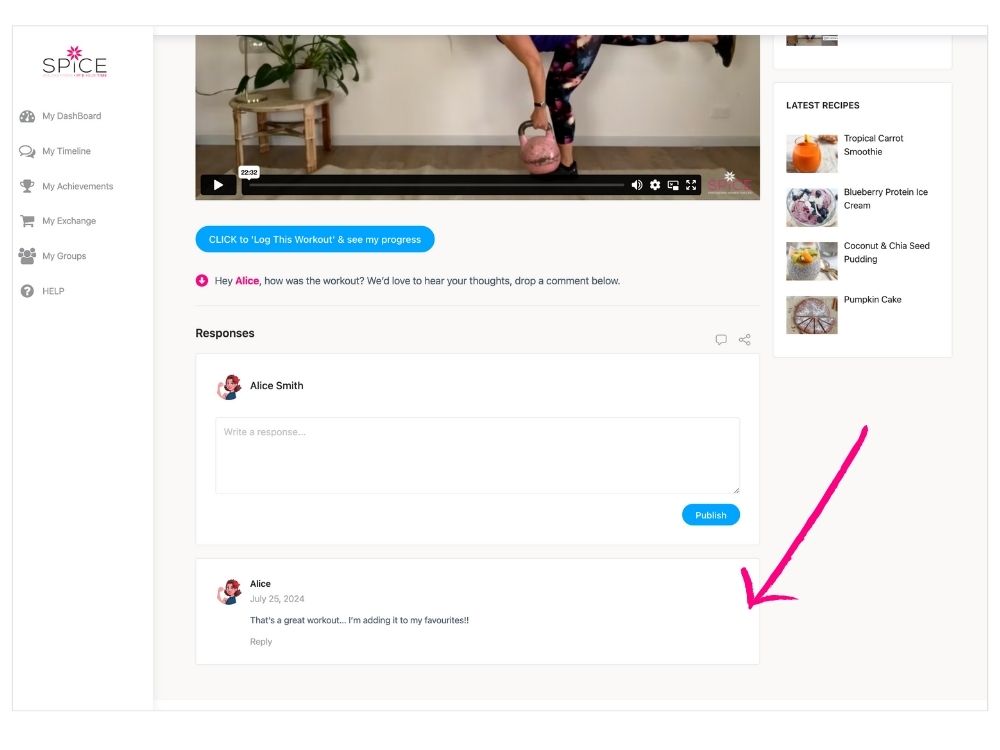
Task: Open My Groups from sidebar
Action: point(64,256)
